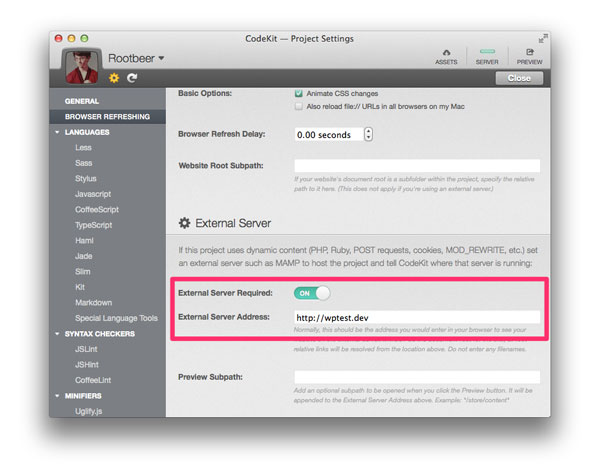Click the Preview icon in the toolbar
This screenshot has height=466, width=600.
pos(530,56)
